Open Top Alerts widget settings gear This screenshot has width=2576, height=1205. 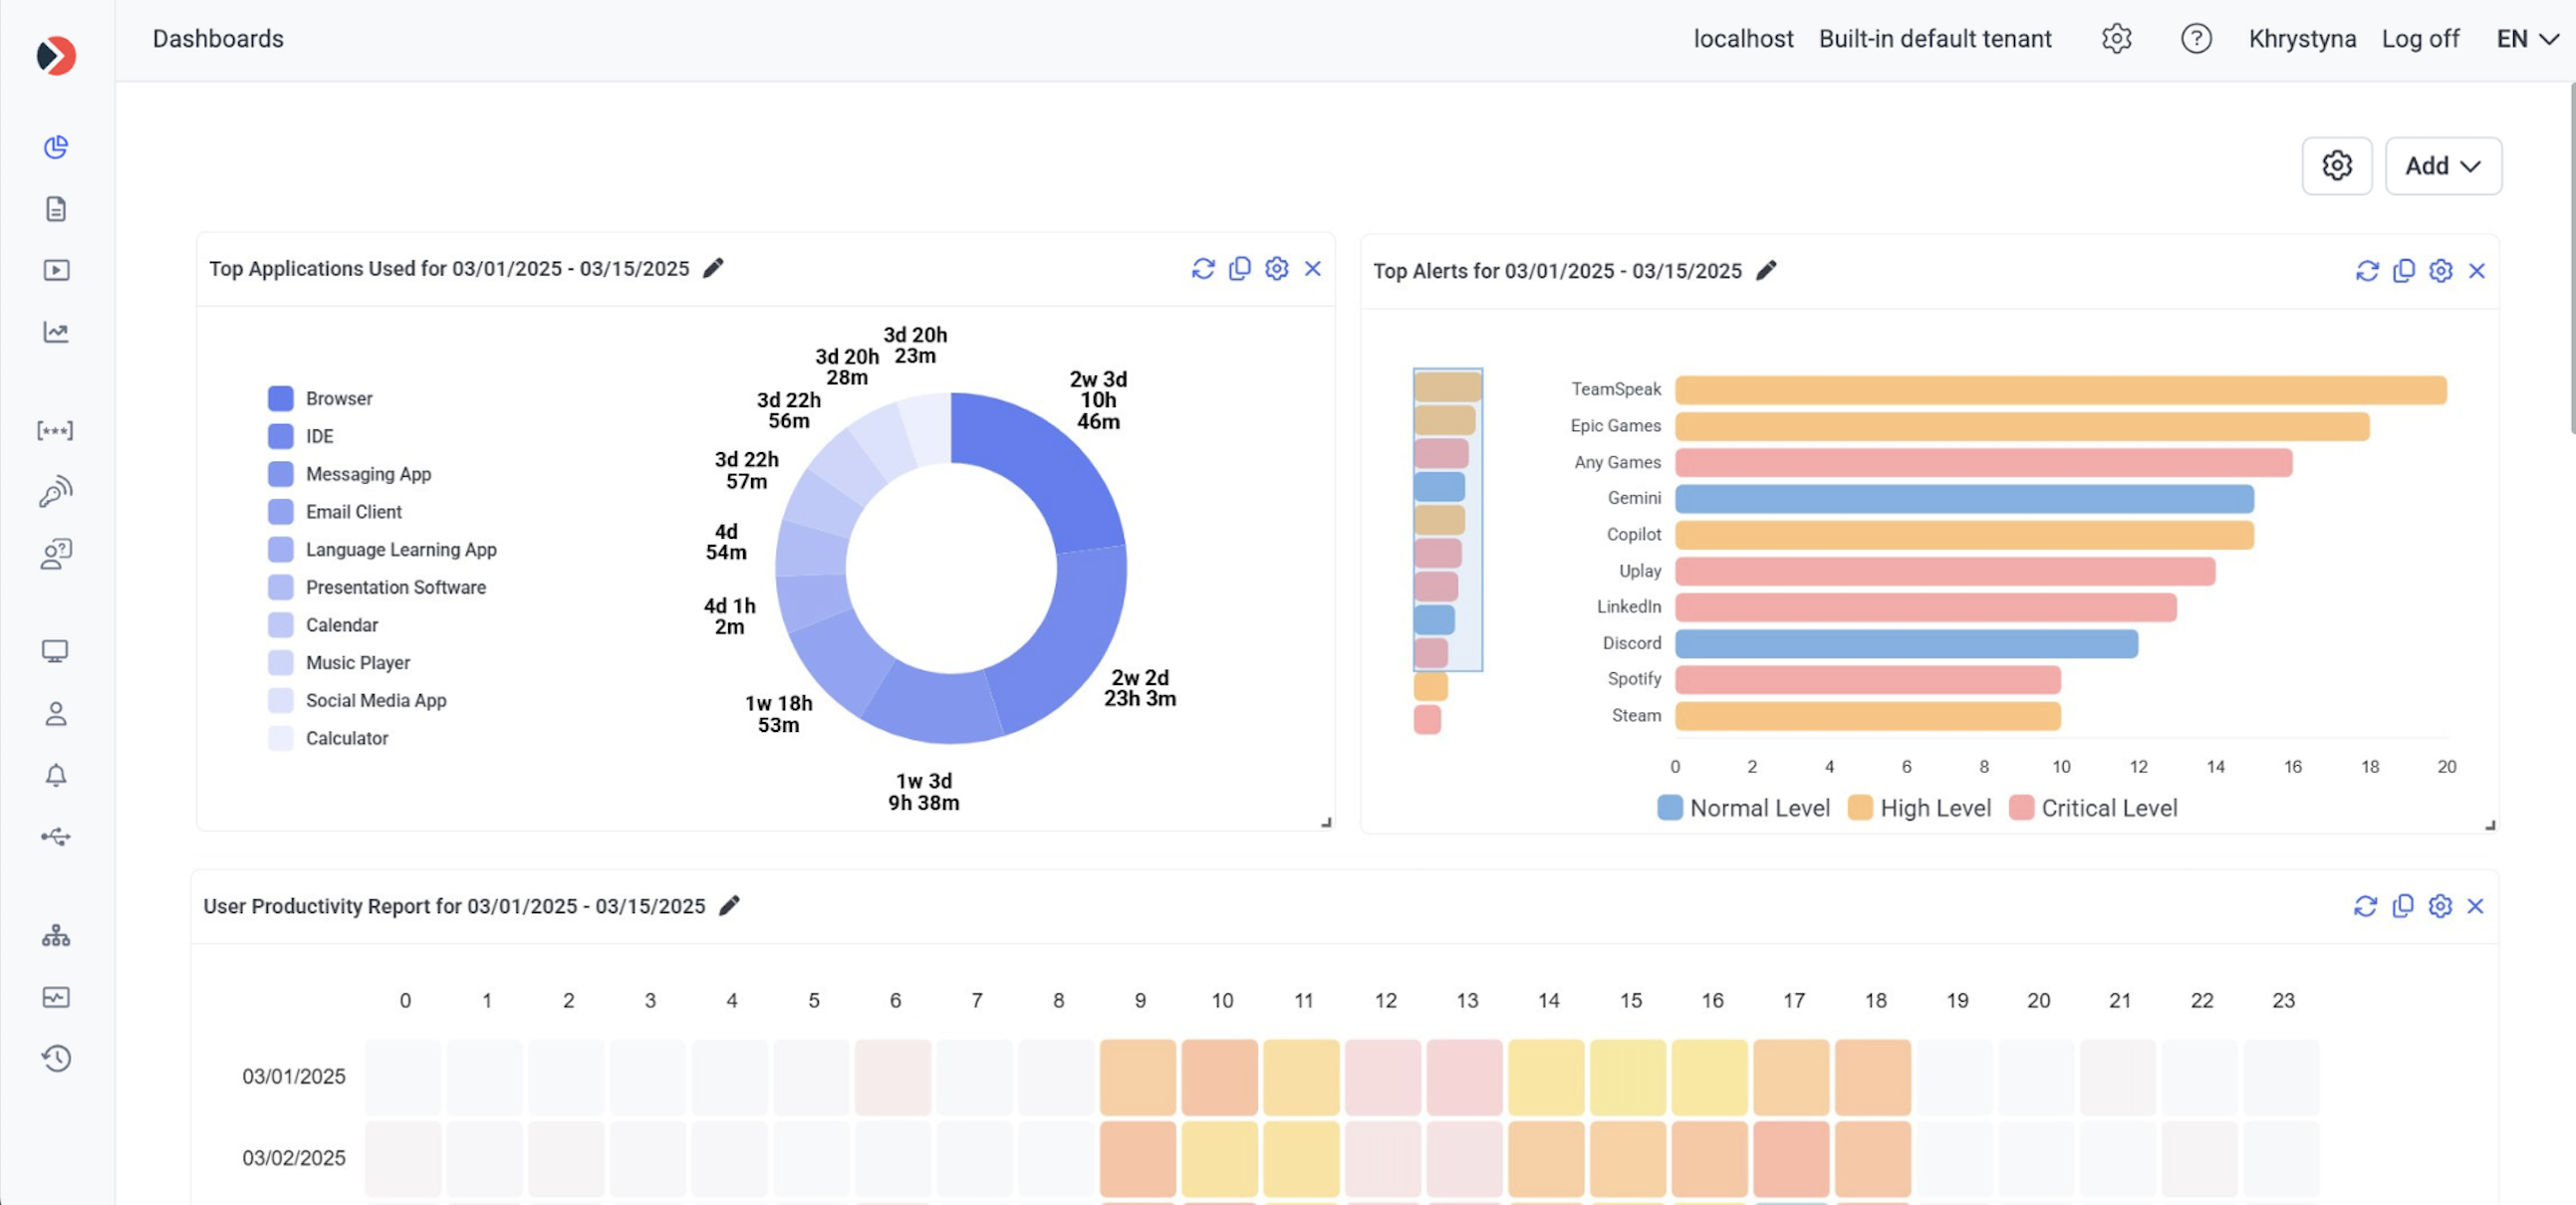2440,271
